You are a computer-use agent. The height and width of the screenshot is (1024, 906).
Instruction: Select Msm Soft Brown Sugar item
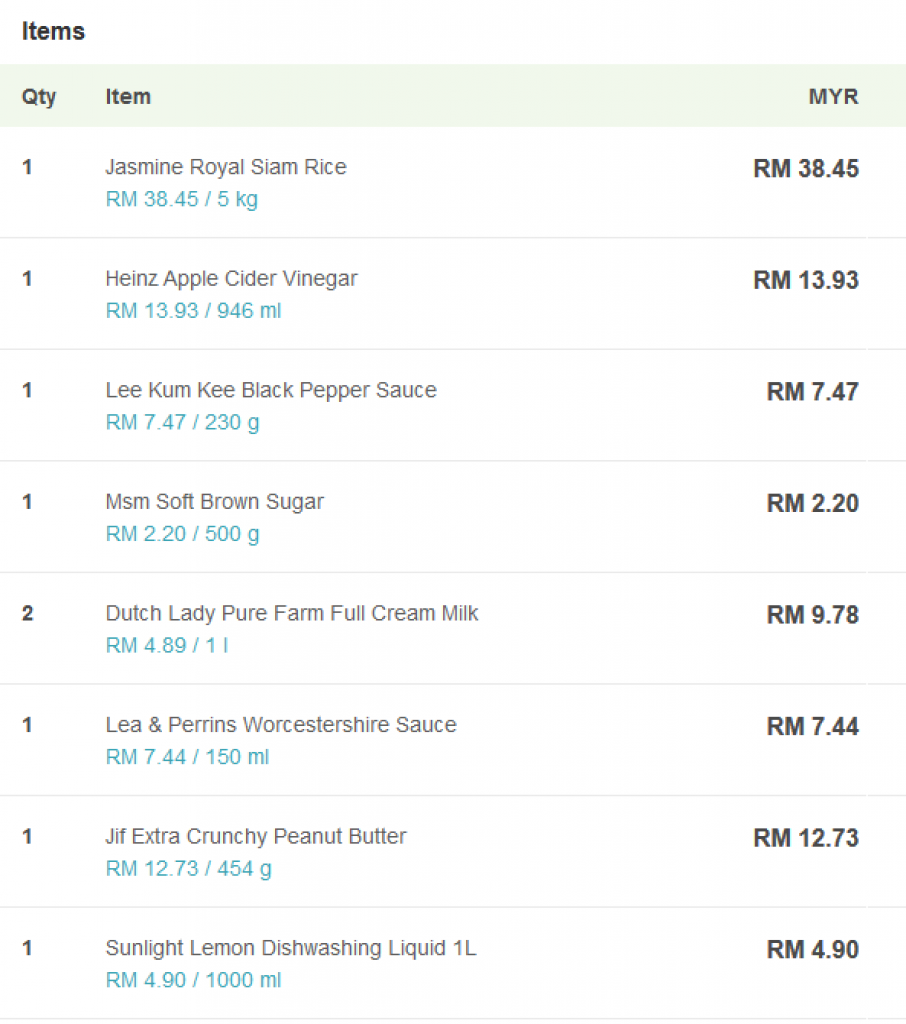(214, 502)
